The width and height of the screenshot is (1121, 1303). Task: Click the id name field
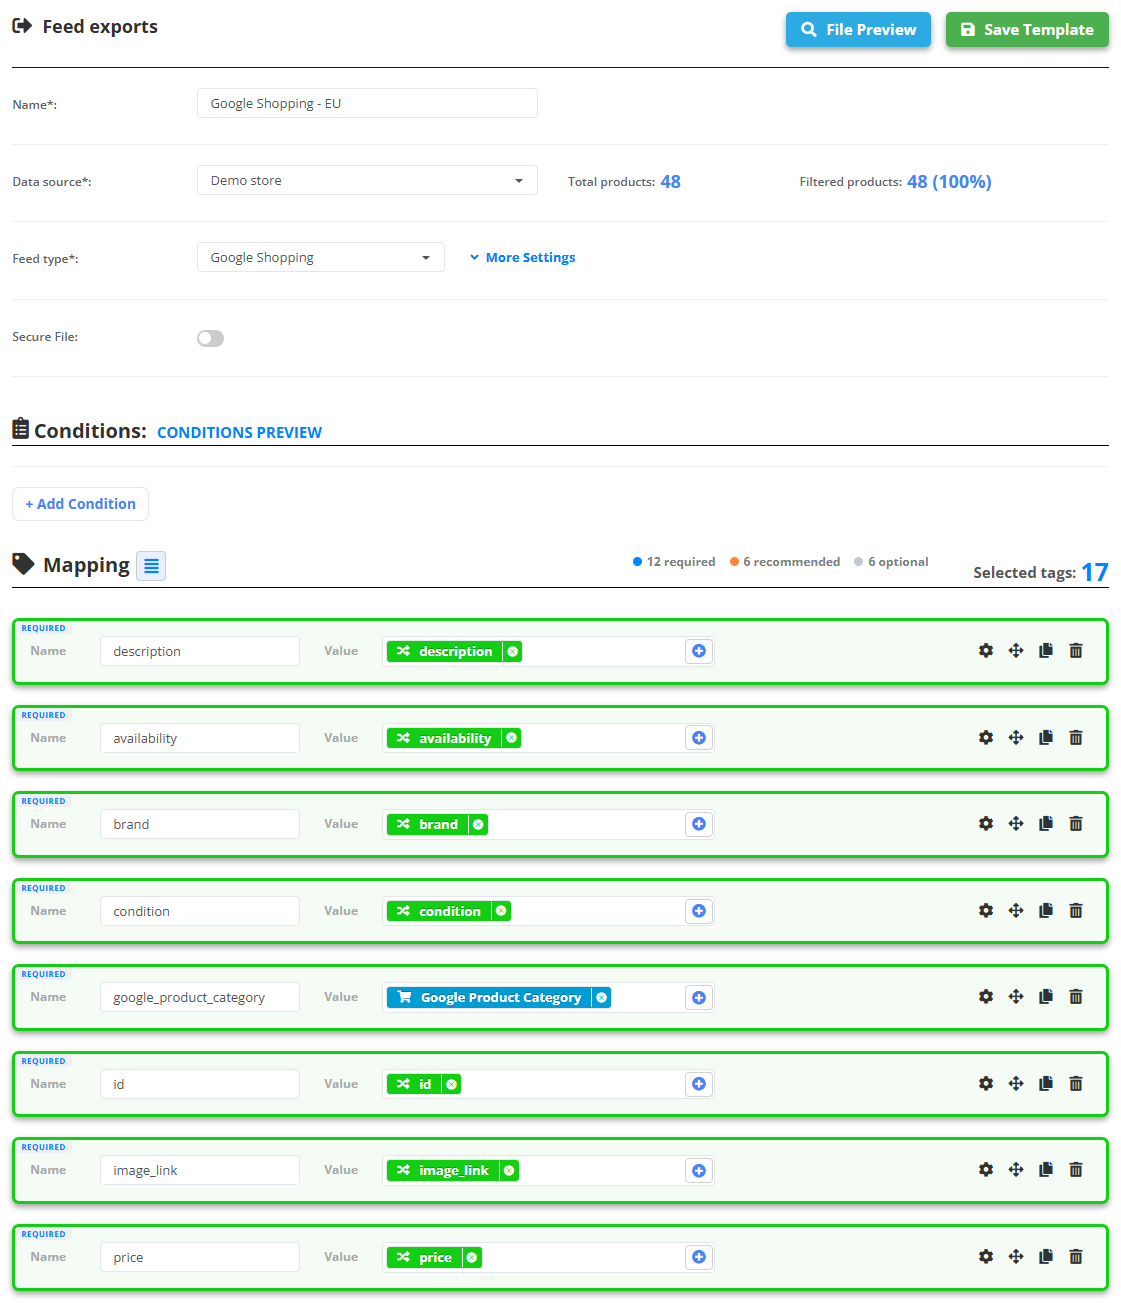(200, 1084)
